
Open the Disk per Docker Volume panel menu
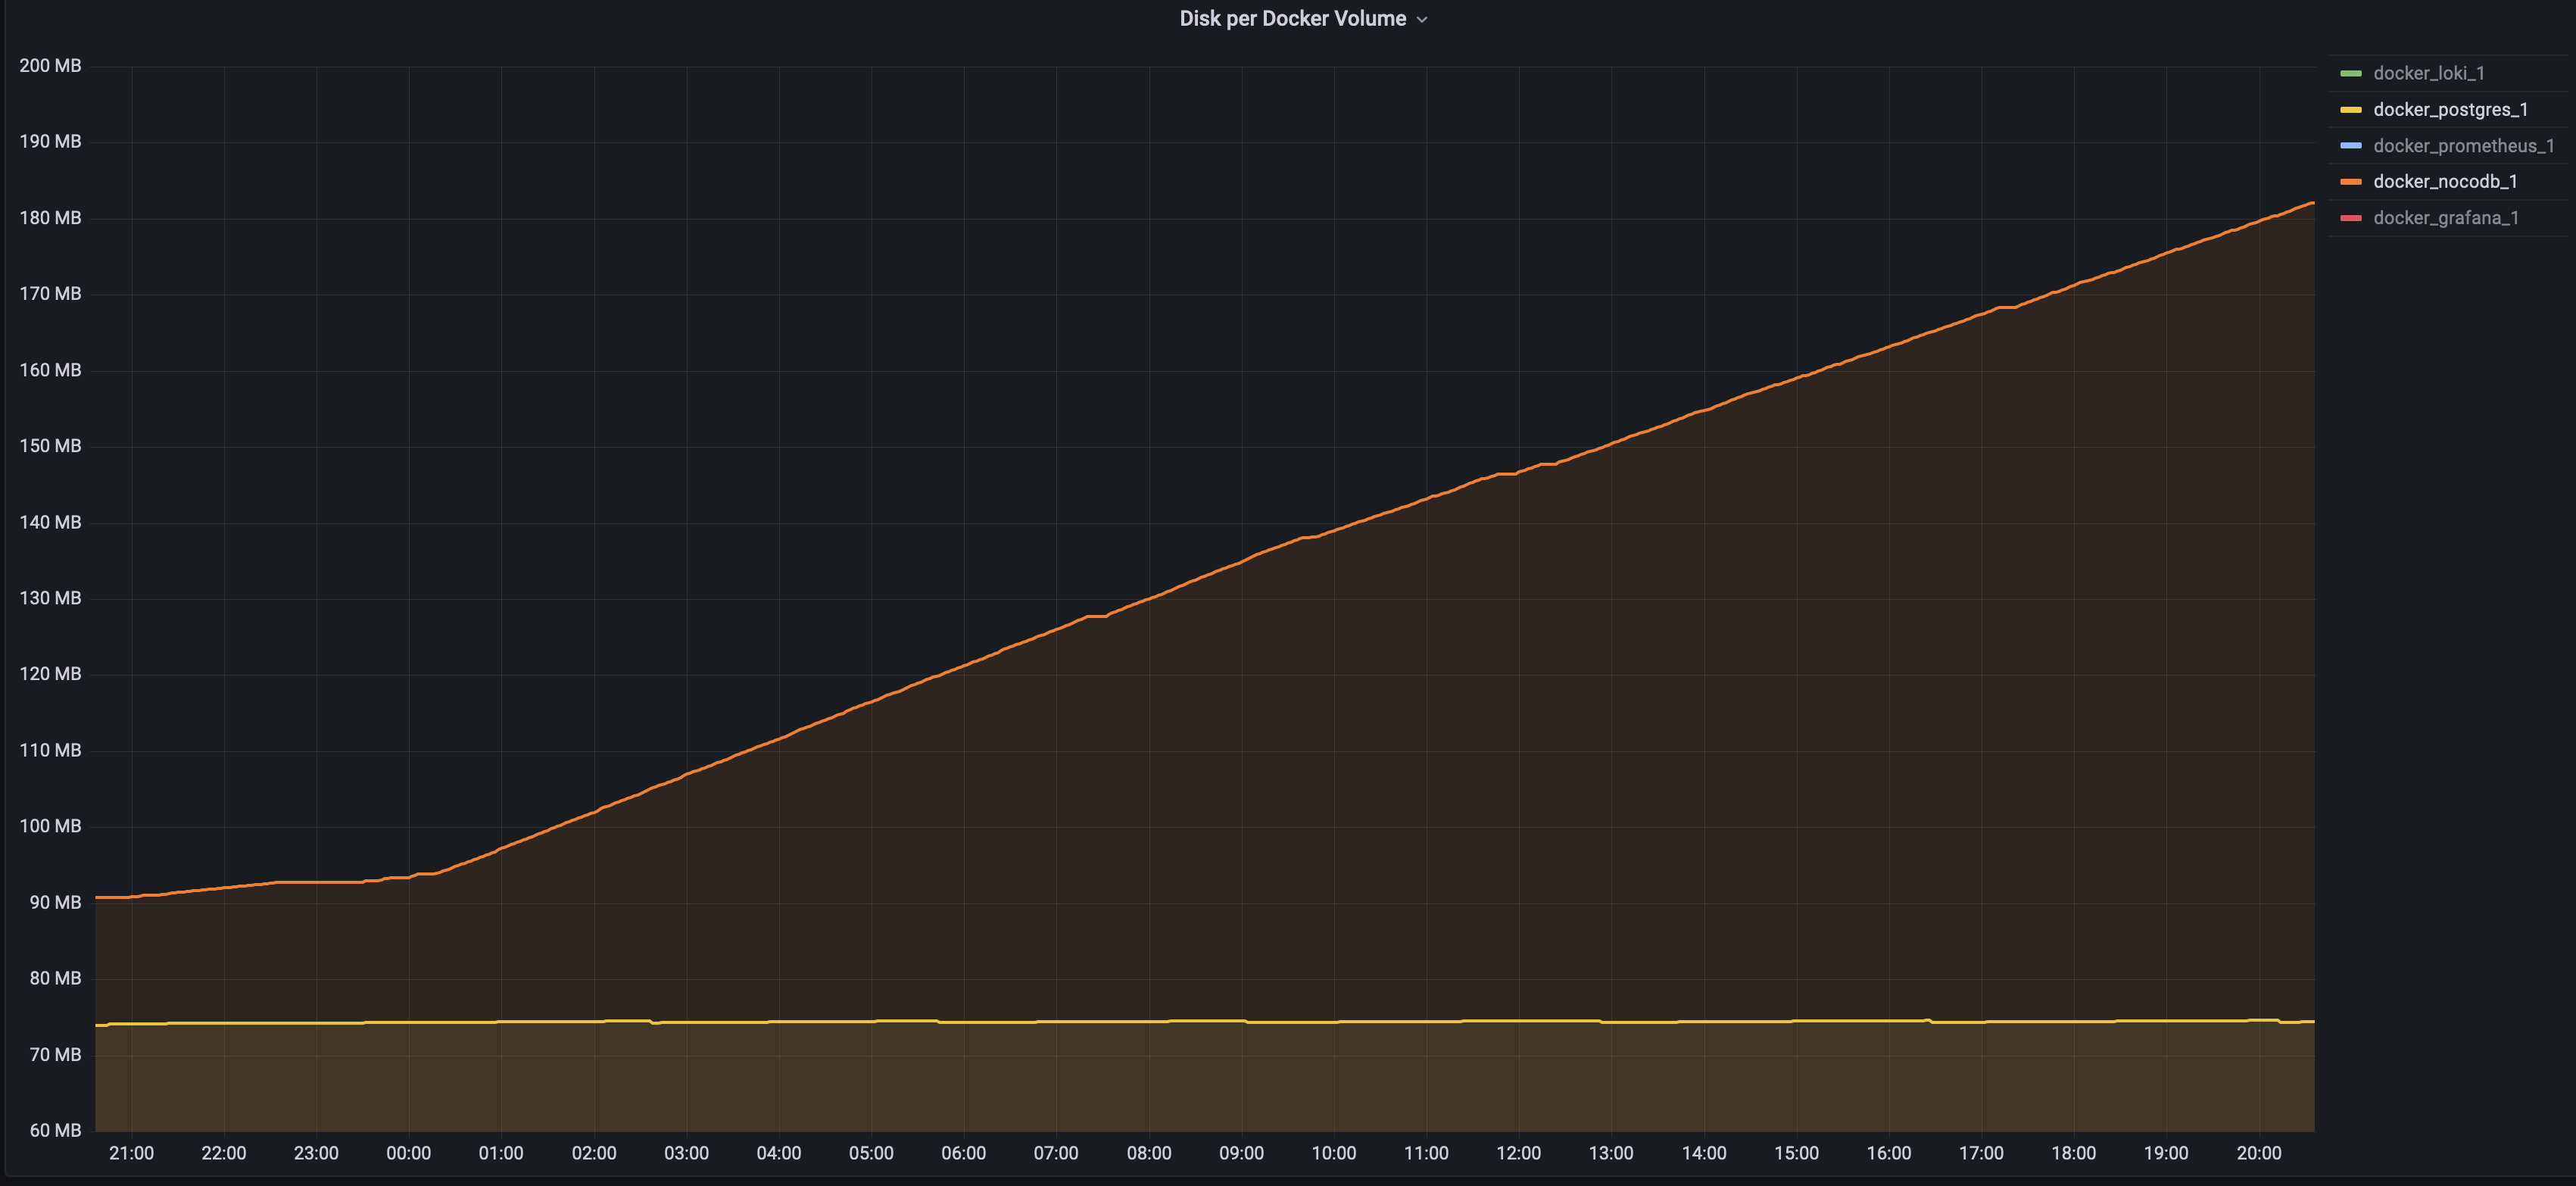click(1292, 19)
